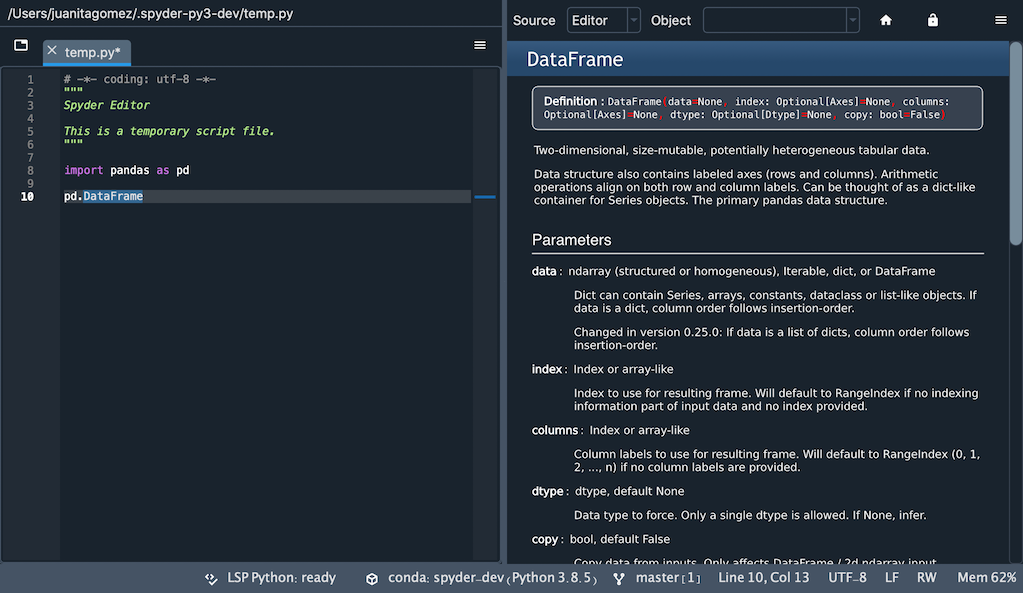Open the Help pane options menu (hamburger)

click(x=1000, y=20)
